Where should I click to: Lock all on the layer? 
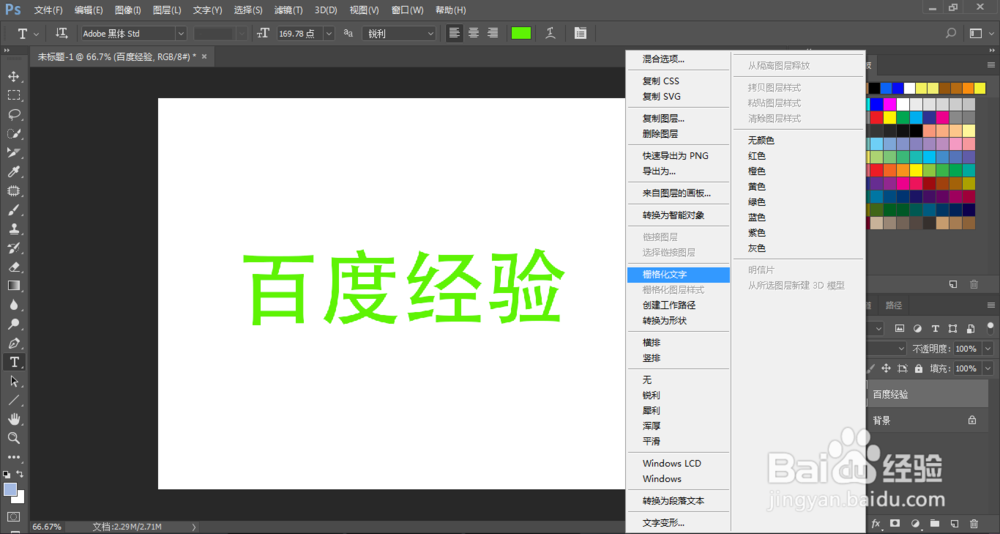point(918,369)
